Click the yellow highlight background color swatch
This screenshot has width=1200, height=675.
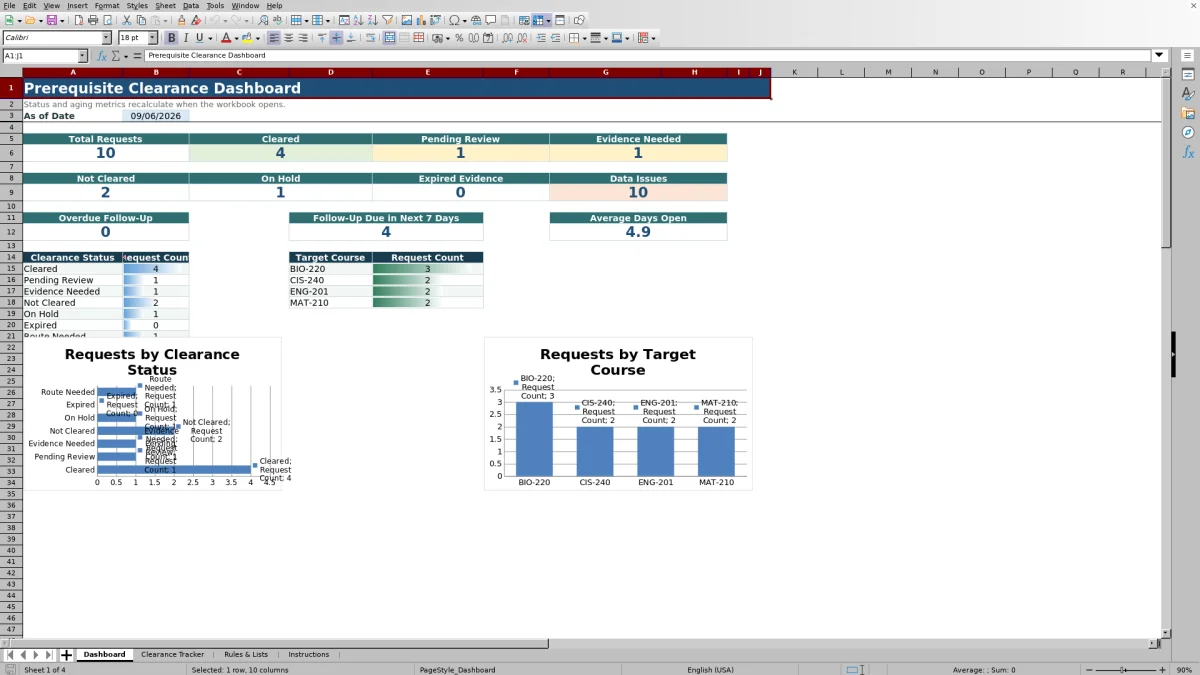point(246,38)
